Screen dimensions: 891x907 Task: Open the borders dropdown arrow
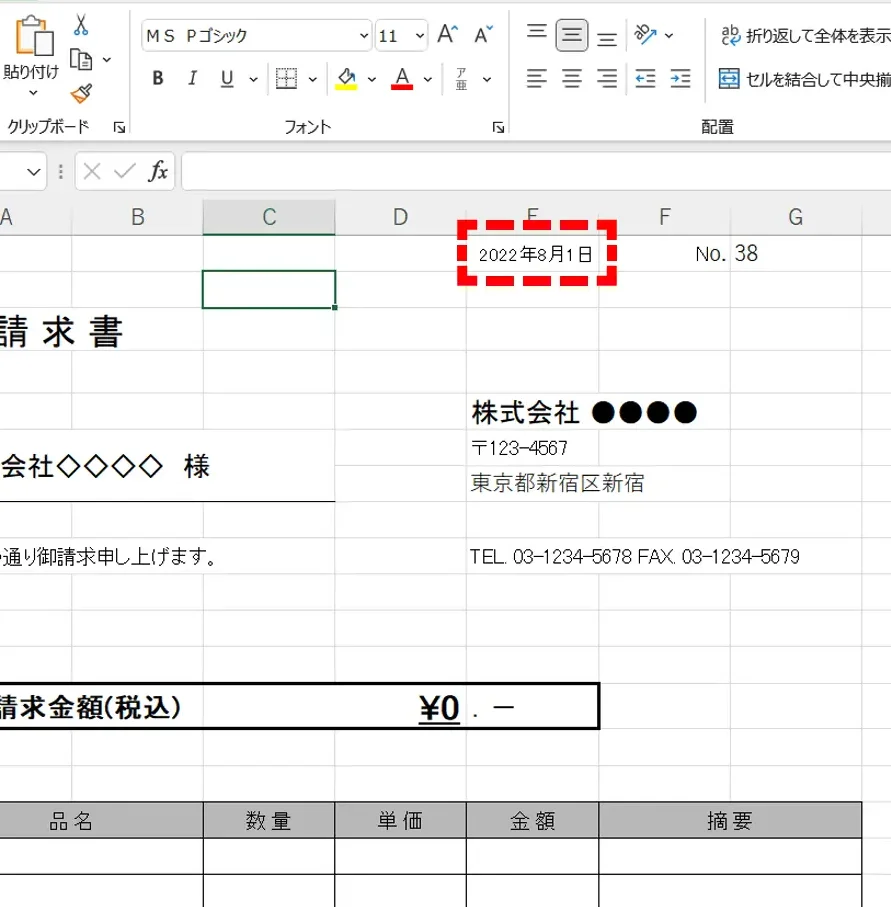coord(312,79)
